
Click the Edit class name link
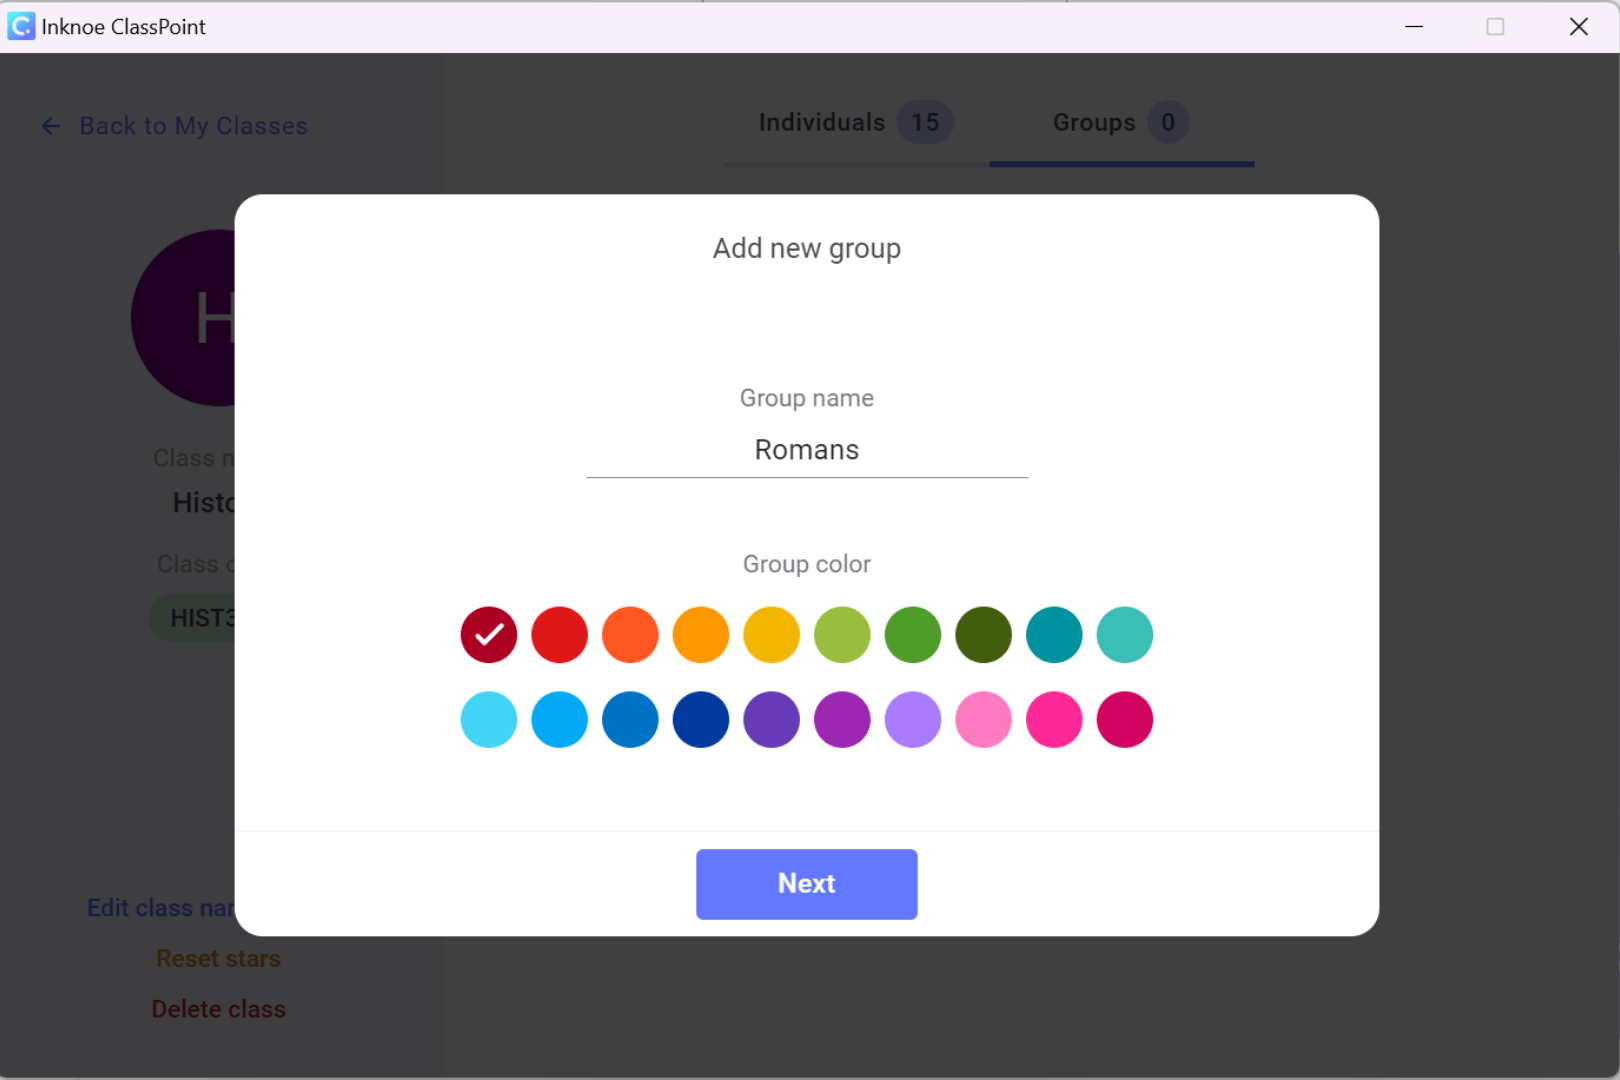161,908
